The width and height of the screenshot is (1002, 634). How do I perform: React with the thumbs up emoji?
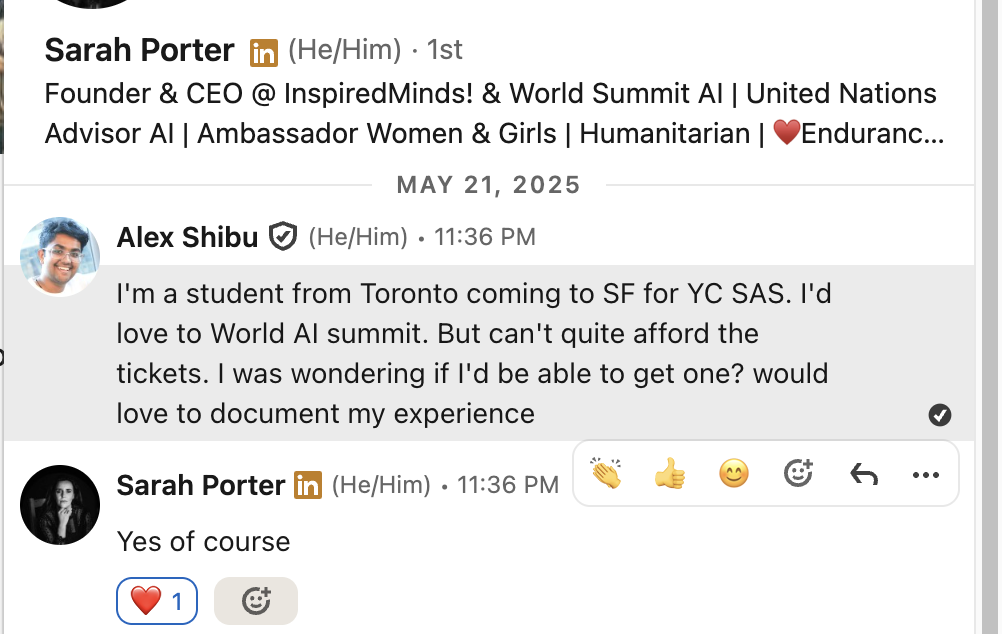tap(670, 473)
